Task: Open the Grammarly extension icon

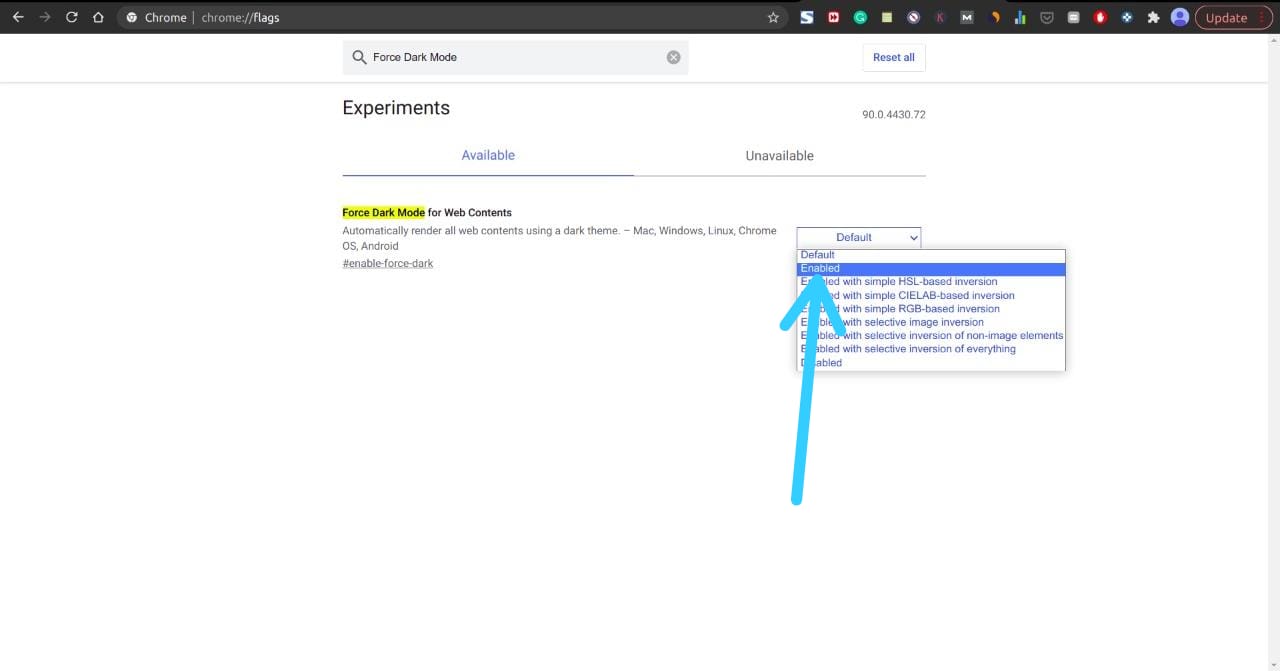Action: [x=860, y=17]
